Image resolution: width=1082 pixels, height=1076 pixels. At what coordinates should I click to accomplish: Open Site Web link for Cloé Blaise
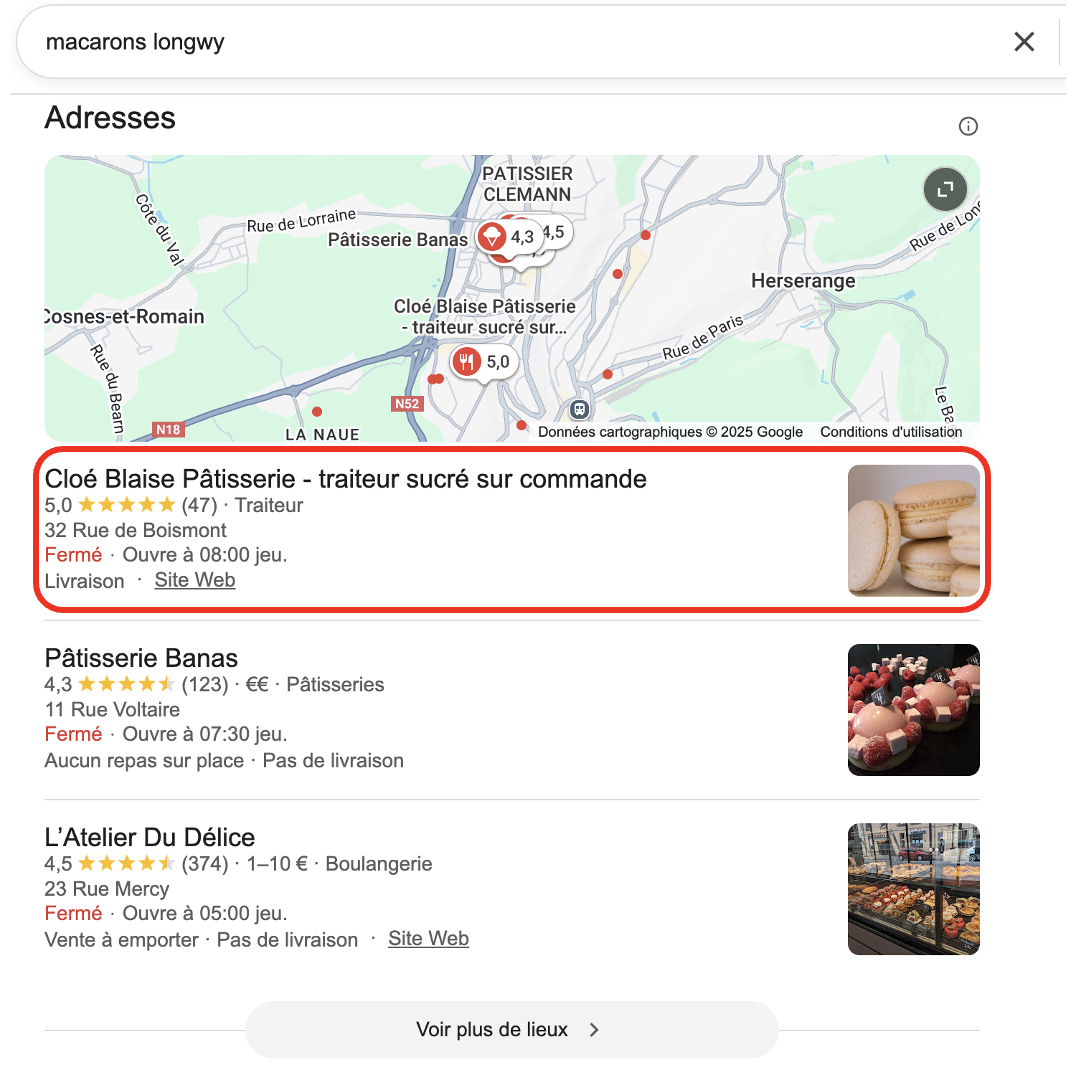[x=195, y=580]
